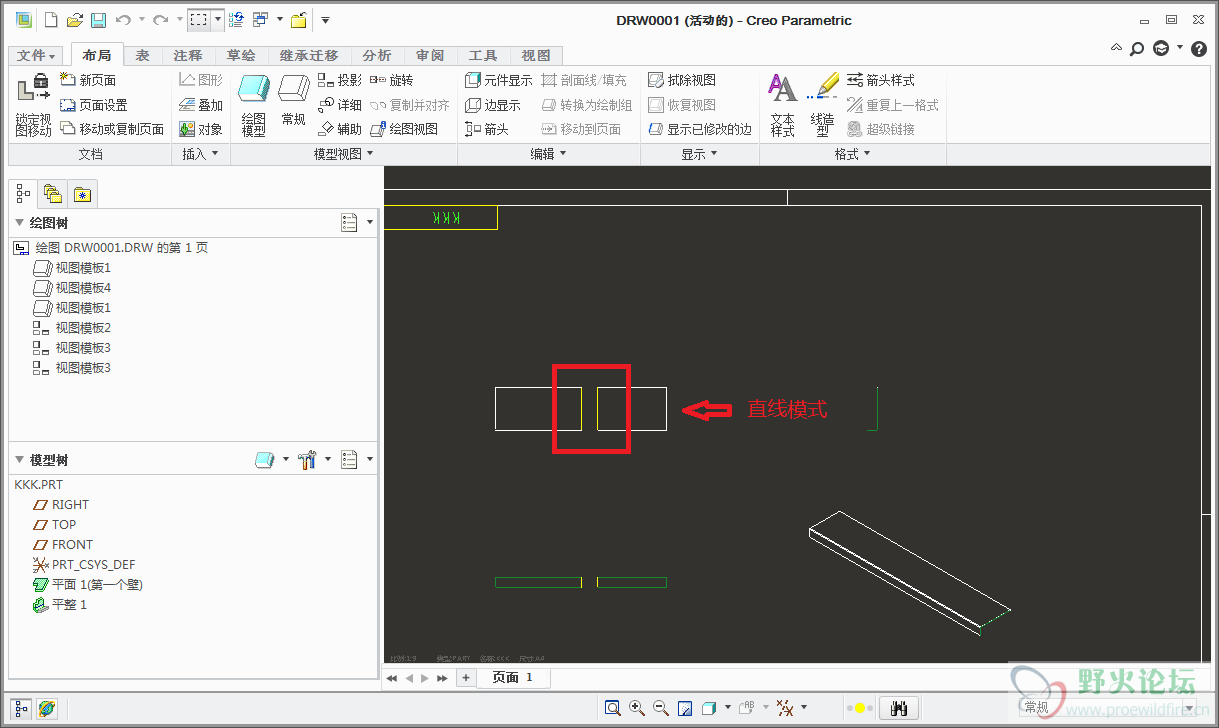Select the 锁定视图移动 lock view tool

point(33,105)
